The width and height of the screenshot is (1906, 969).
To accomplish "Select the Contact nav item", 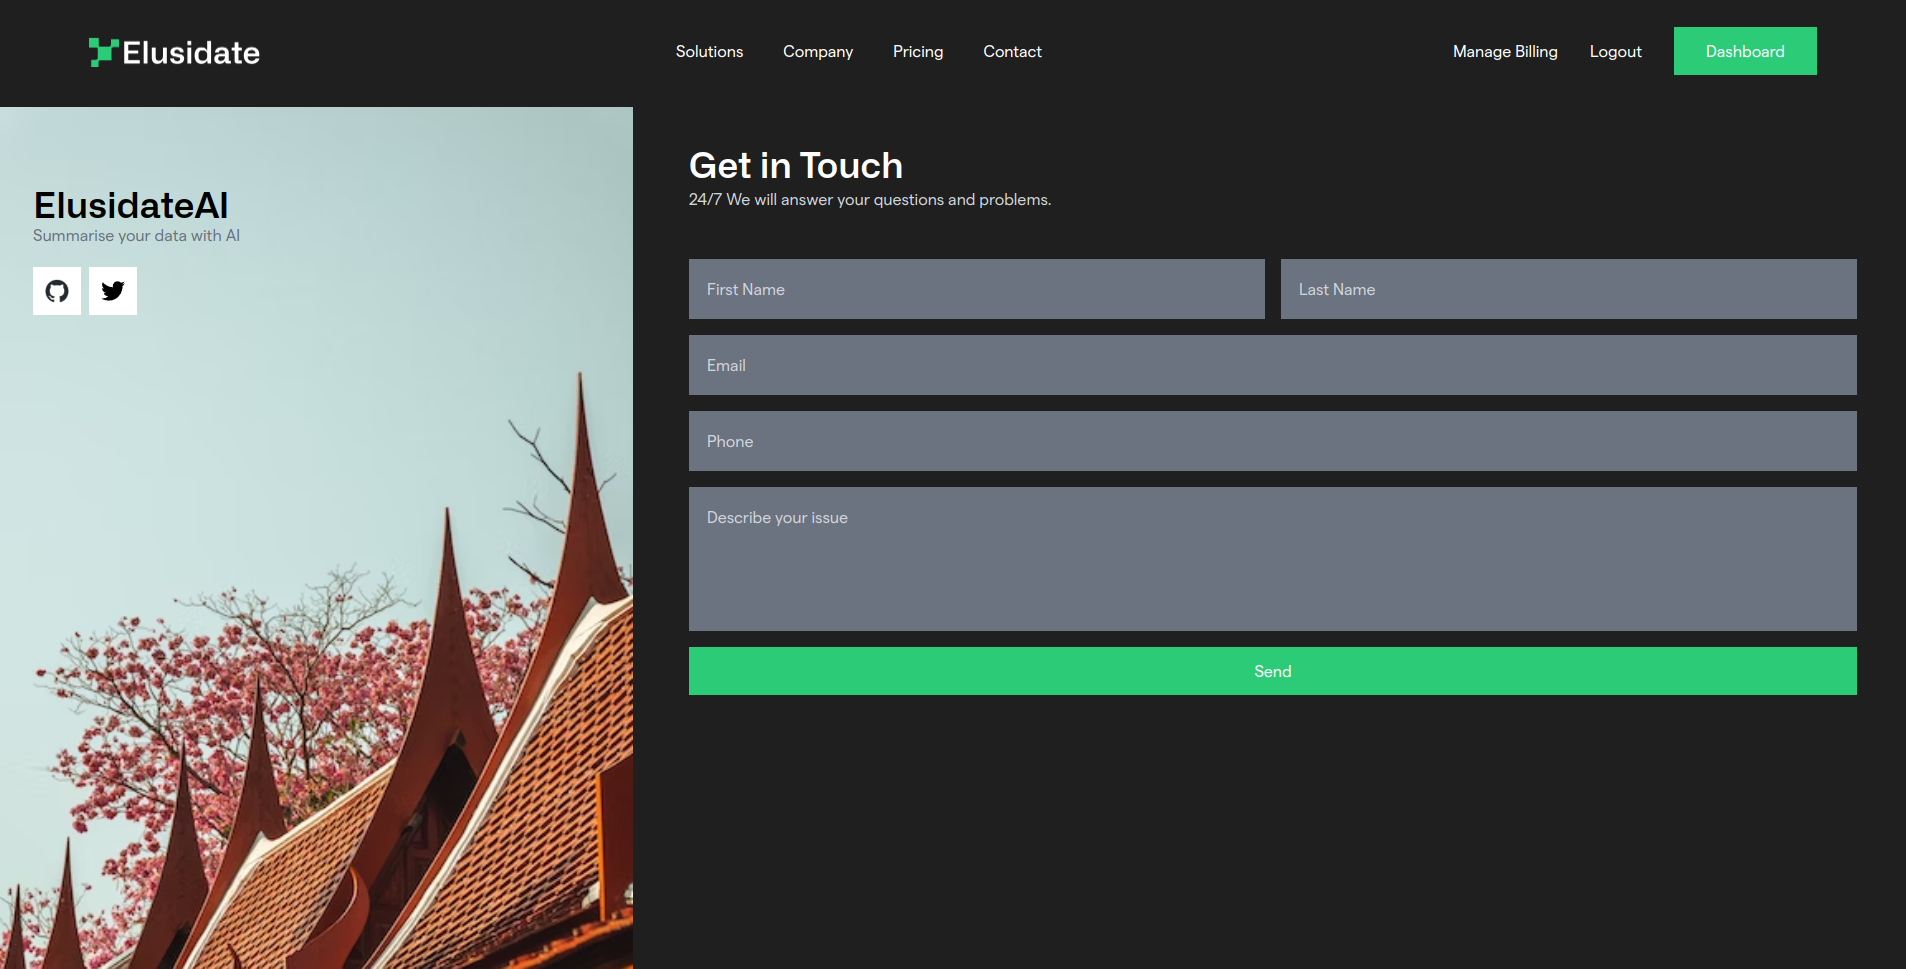I will click(1012, 51).
